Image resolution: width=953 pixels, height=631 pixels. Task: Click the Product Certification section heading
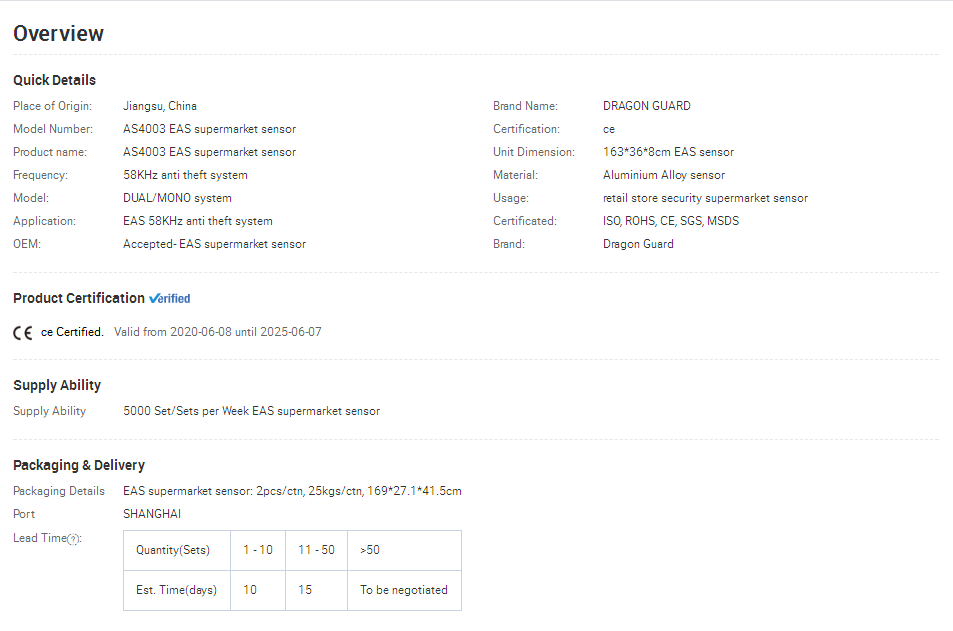tap(79, 298)
